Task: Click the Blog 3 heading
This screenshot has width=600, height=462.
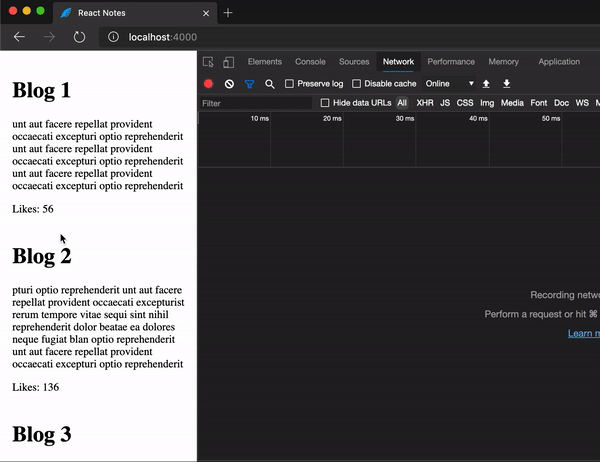Action: 42,434
